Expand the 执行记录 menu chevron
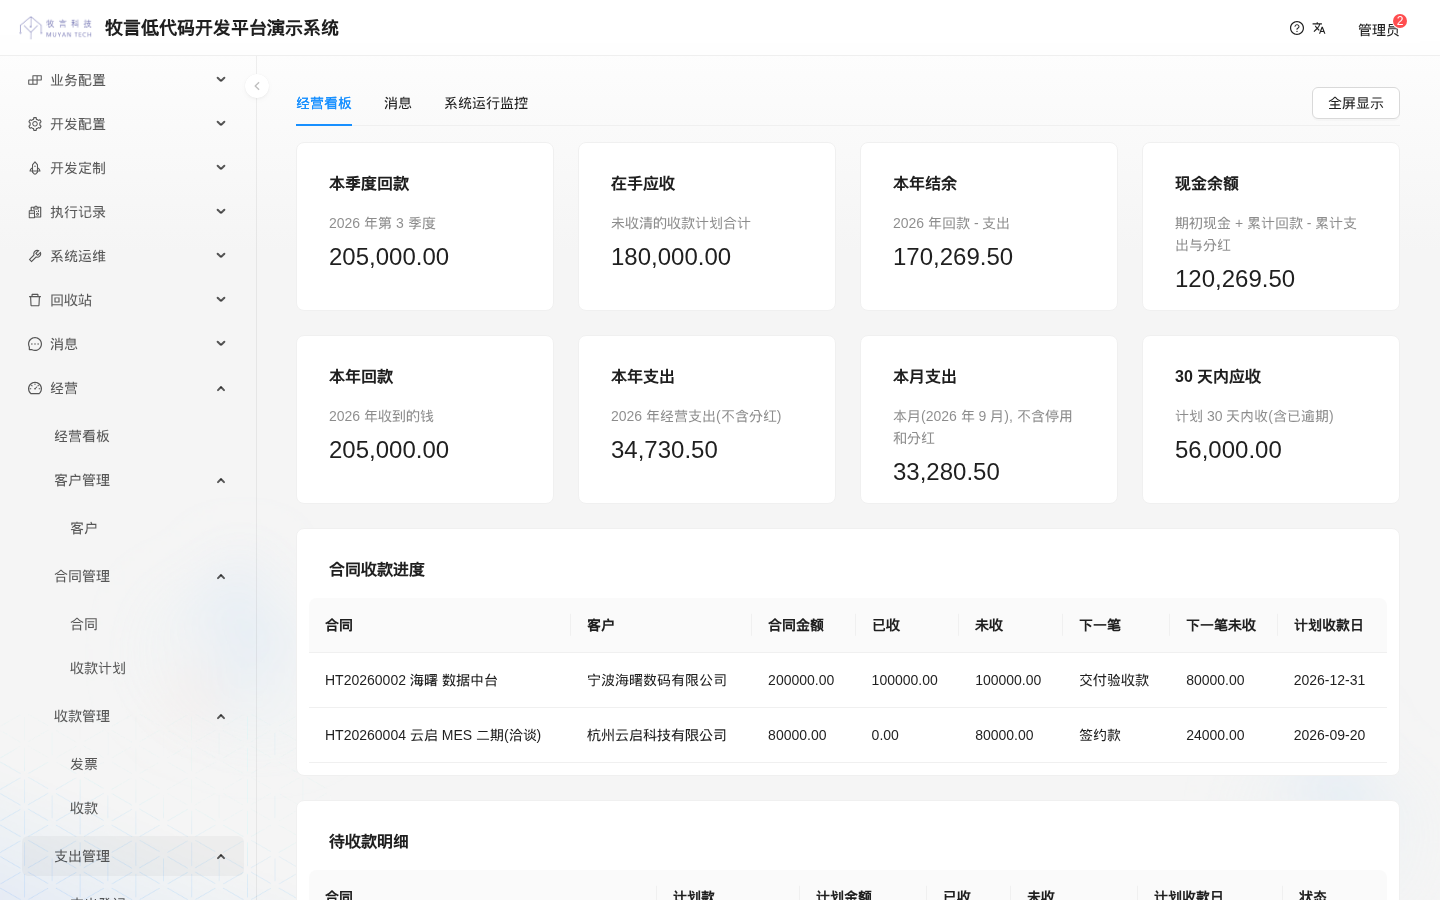1440x900 pixels. pos(221,211)
